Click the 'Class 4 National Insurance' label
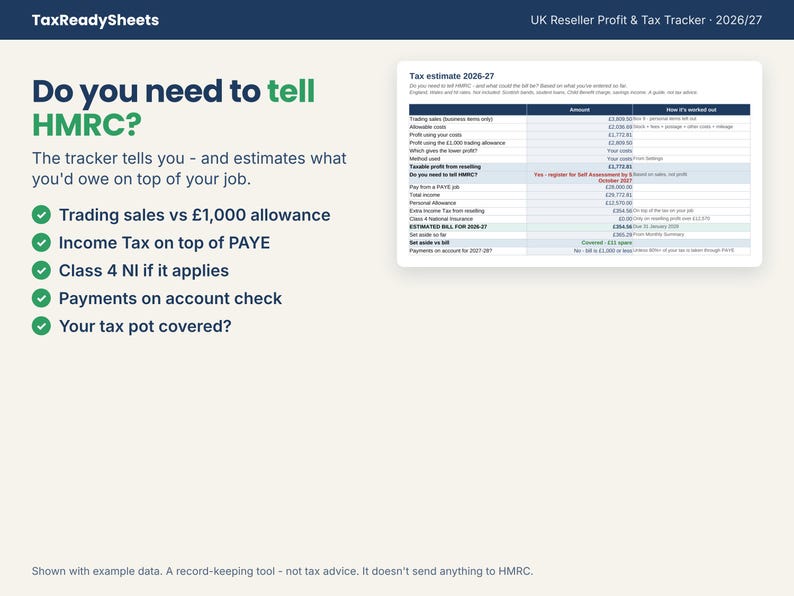The height and width of the screenshot is (596, 794). [441, 219]
